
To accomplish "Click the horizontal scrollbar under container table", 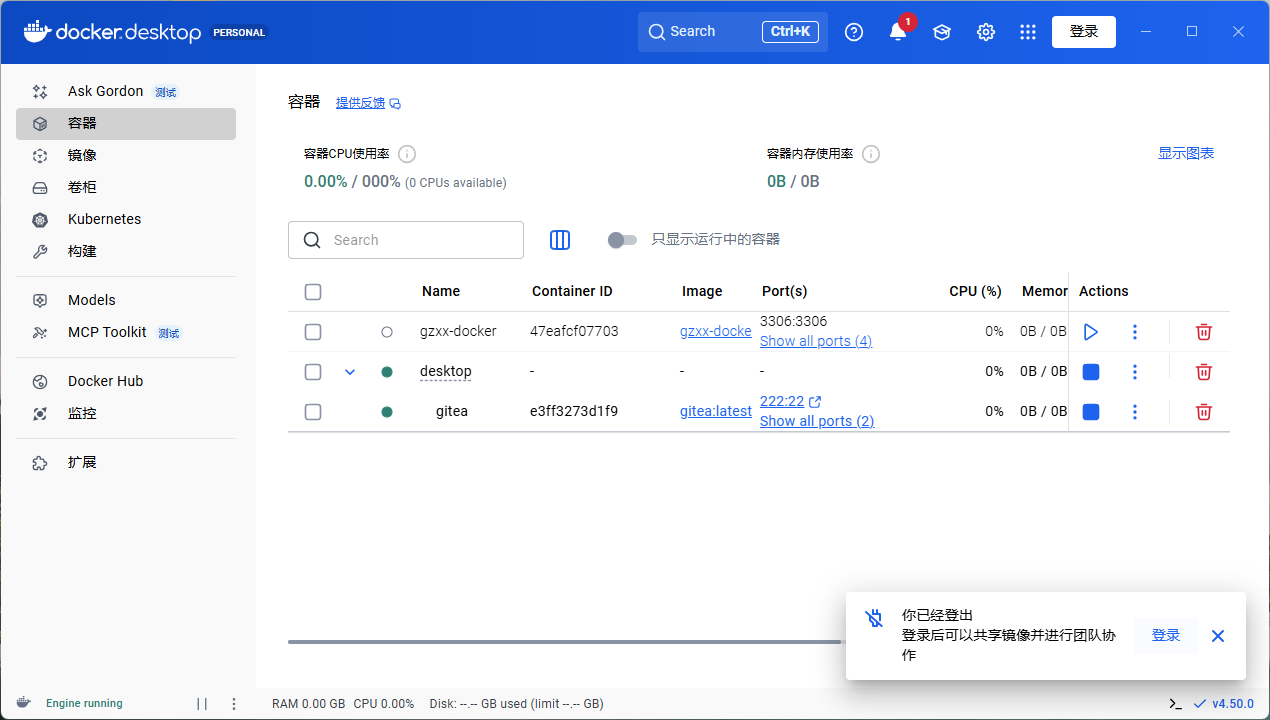I will [565, 642].
